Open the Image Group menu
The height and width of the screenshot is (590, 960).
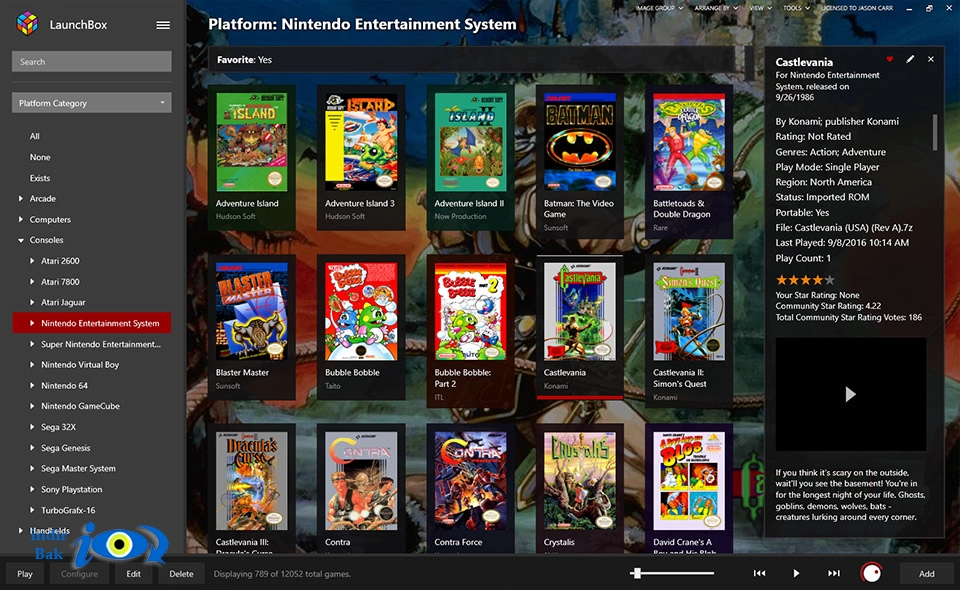coord(659,8)
